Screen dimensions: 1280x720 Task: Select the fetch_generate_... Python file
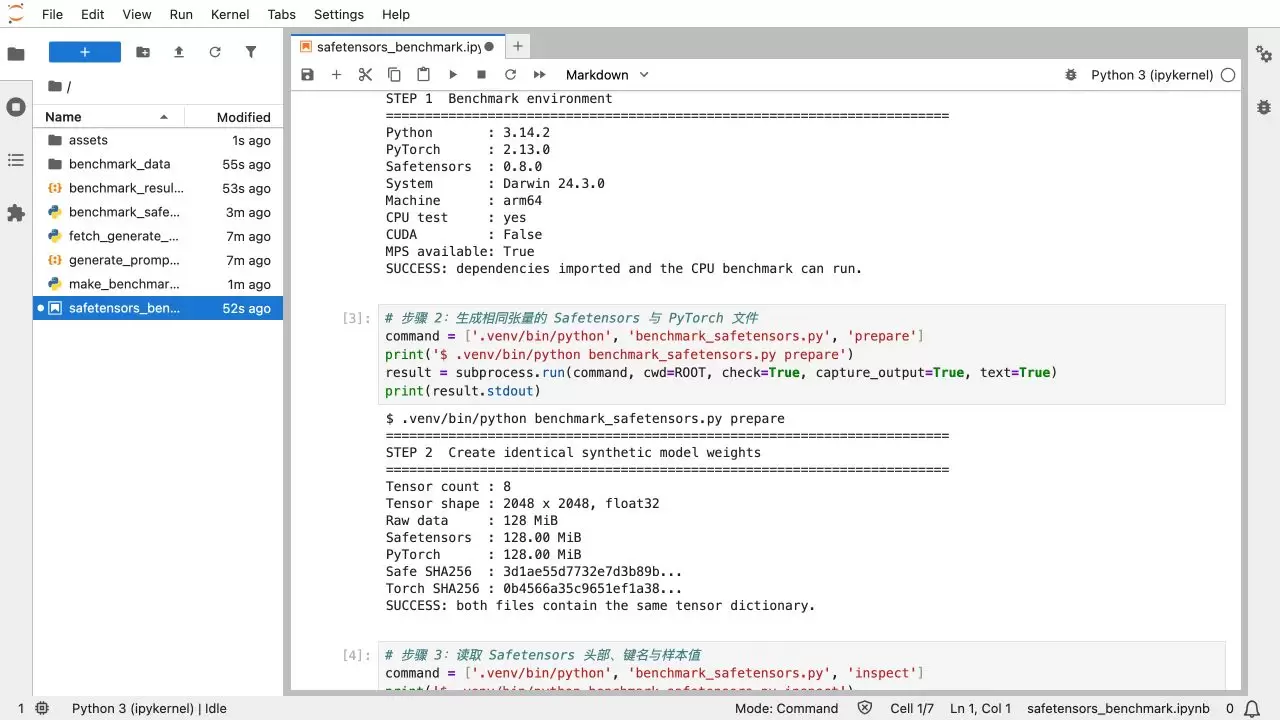[158, 236]
